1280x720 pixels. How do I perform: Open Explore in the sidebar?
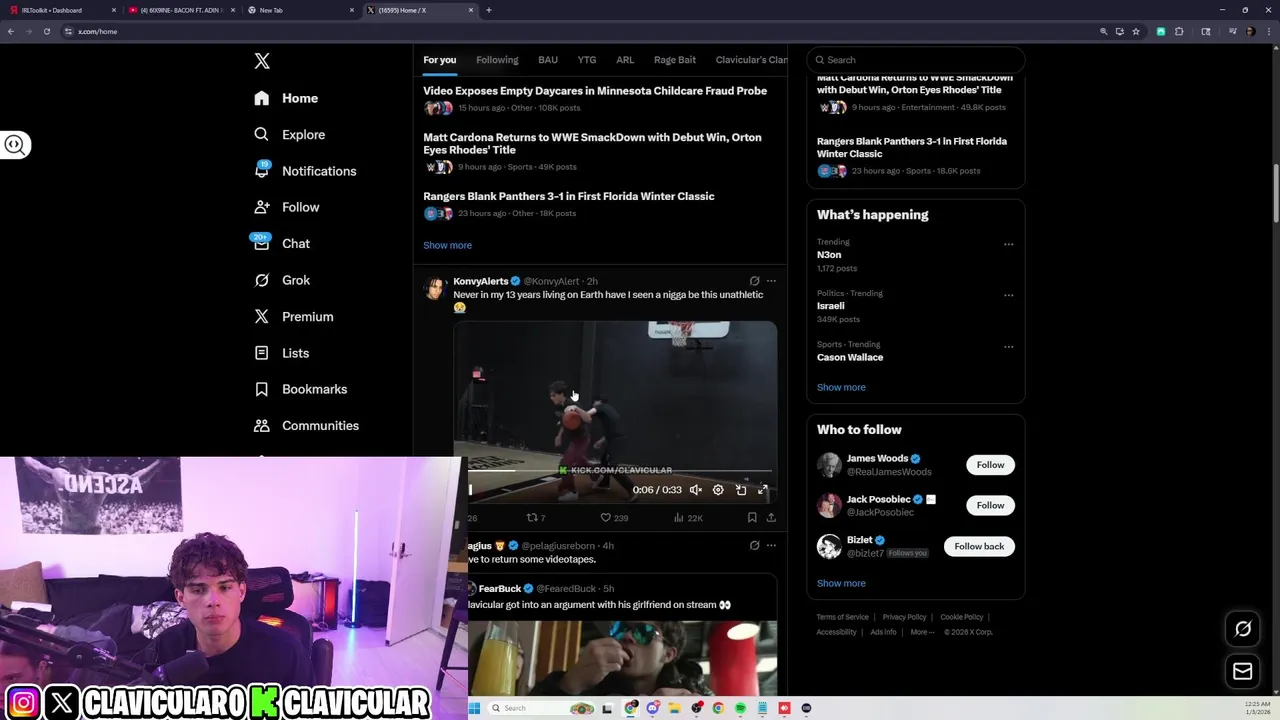[x=289, y=135]
